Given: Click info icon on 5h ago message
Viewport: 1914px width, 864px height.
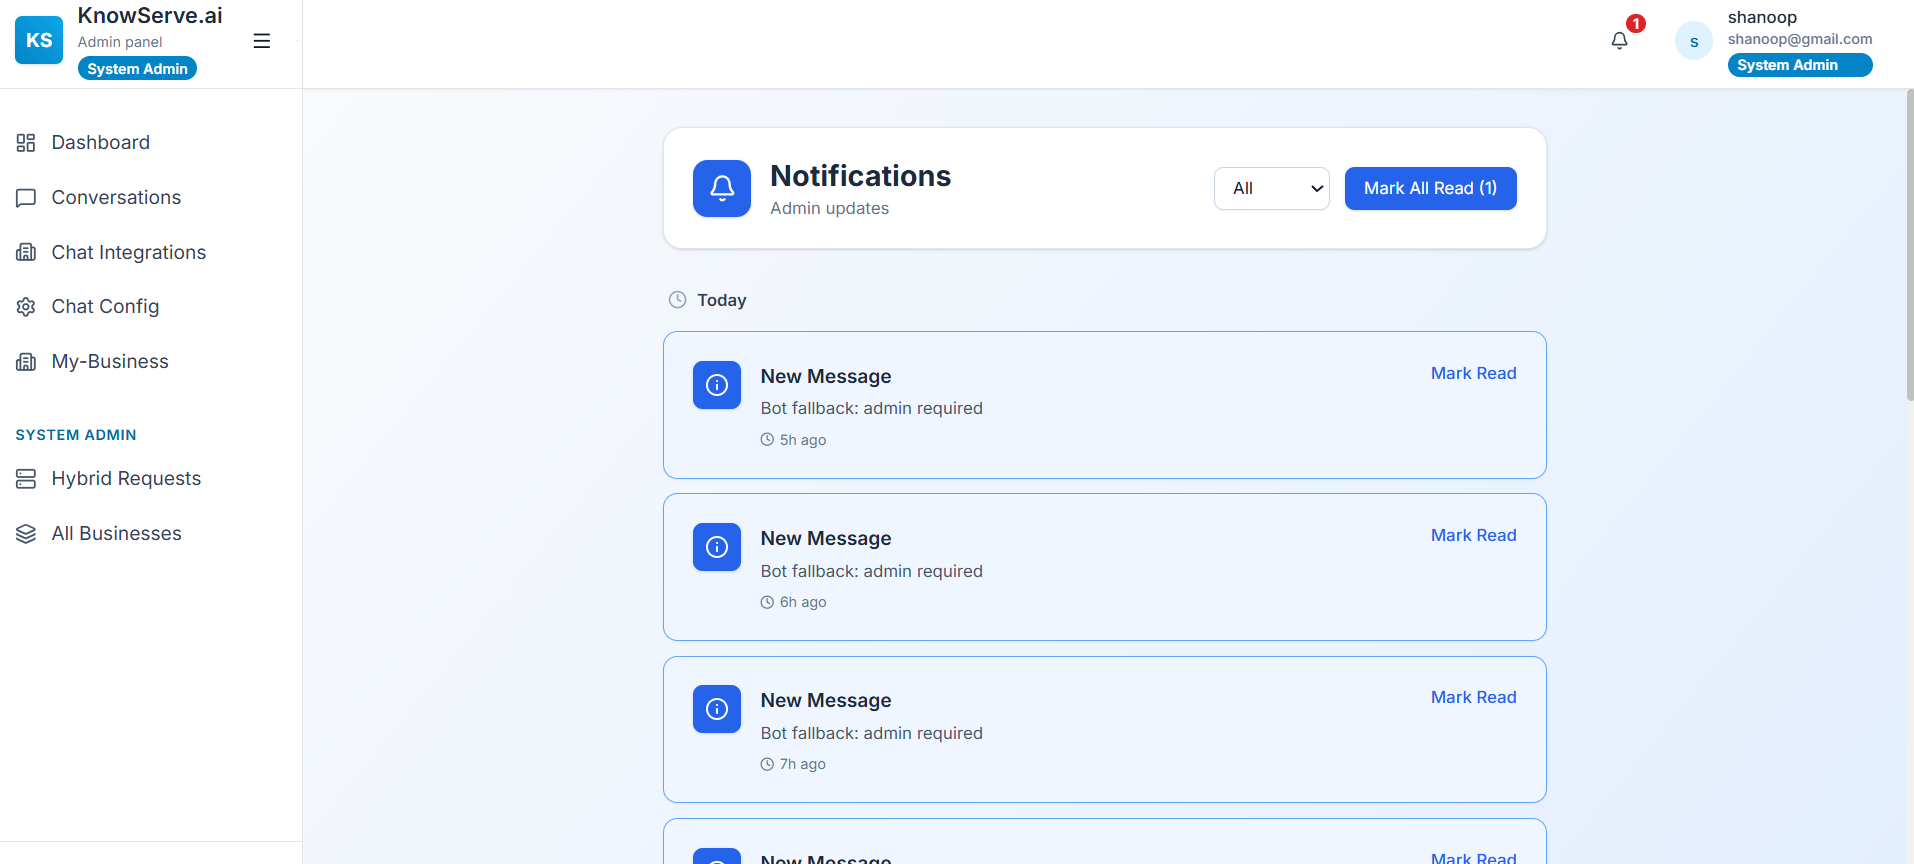Looking at the screenshot, I should click(717, 385).
